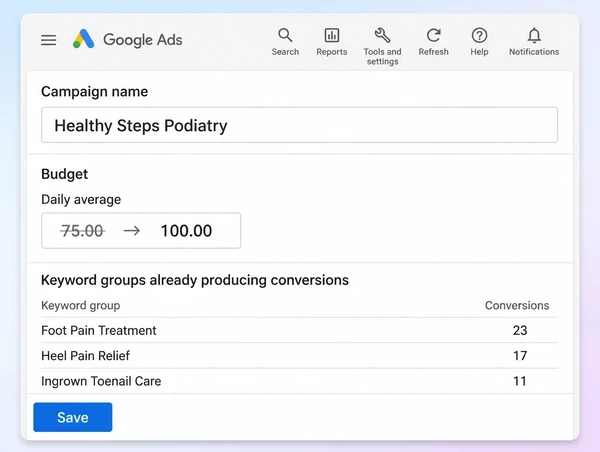Click the Google Ads logo
The image size is (600, 452).
83,39
